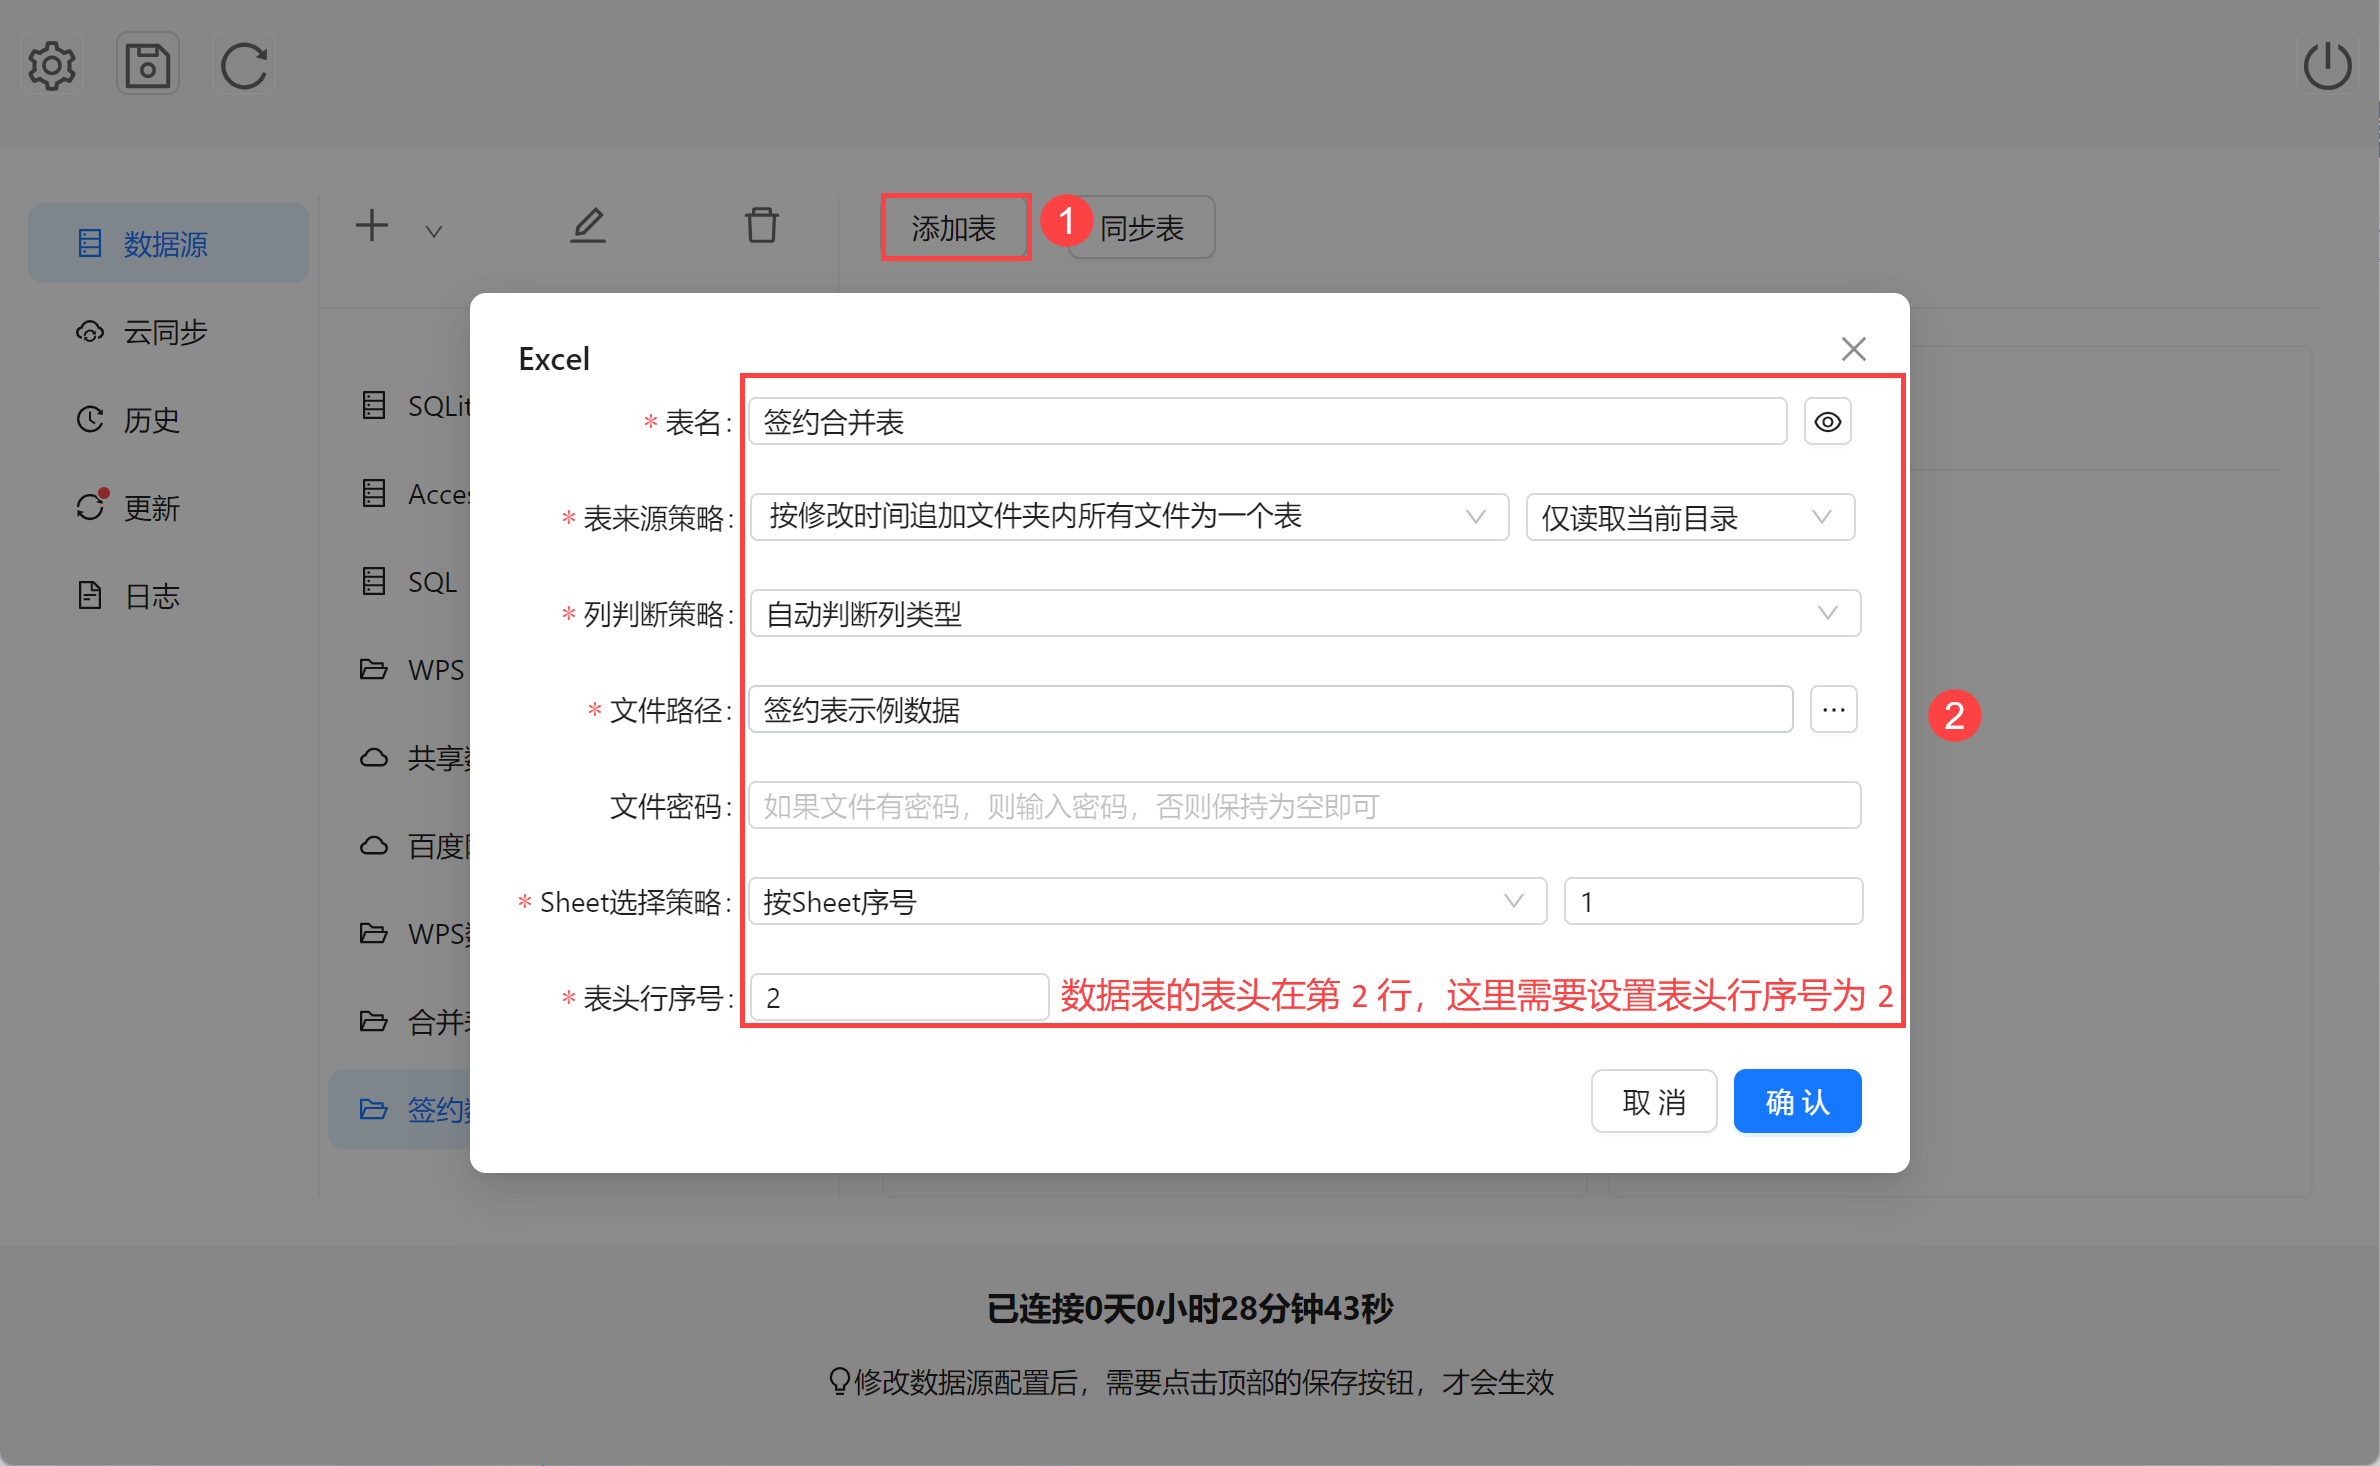This screenshot has width=2380, height=1466.
Task: Open the 日志 sidebar item
Action: [151, 596]
